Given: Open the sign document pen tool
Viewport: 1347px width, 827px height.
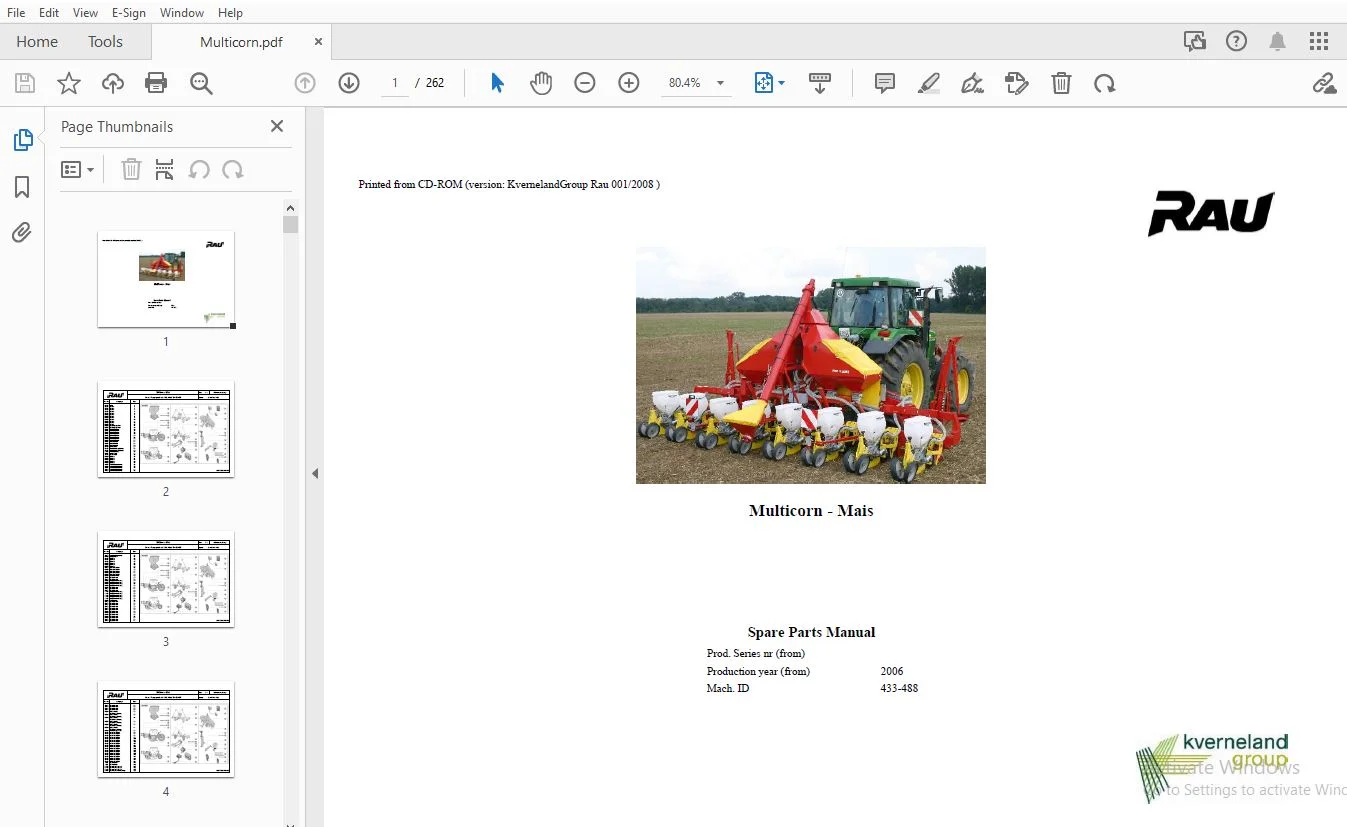Looking at the screenshot, I should (973, 83).
